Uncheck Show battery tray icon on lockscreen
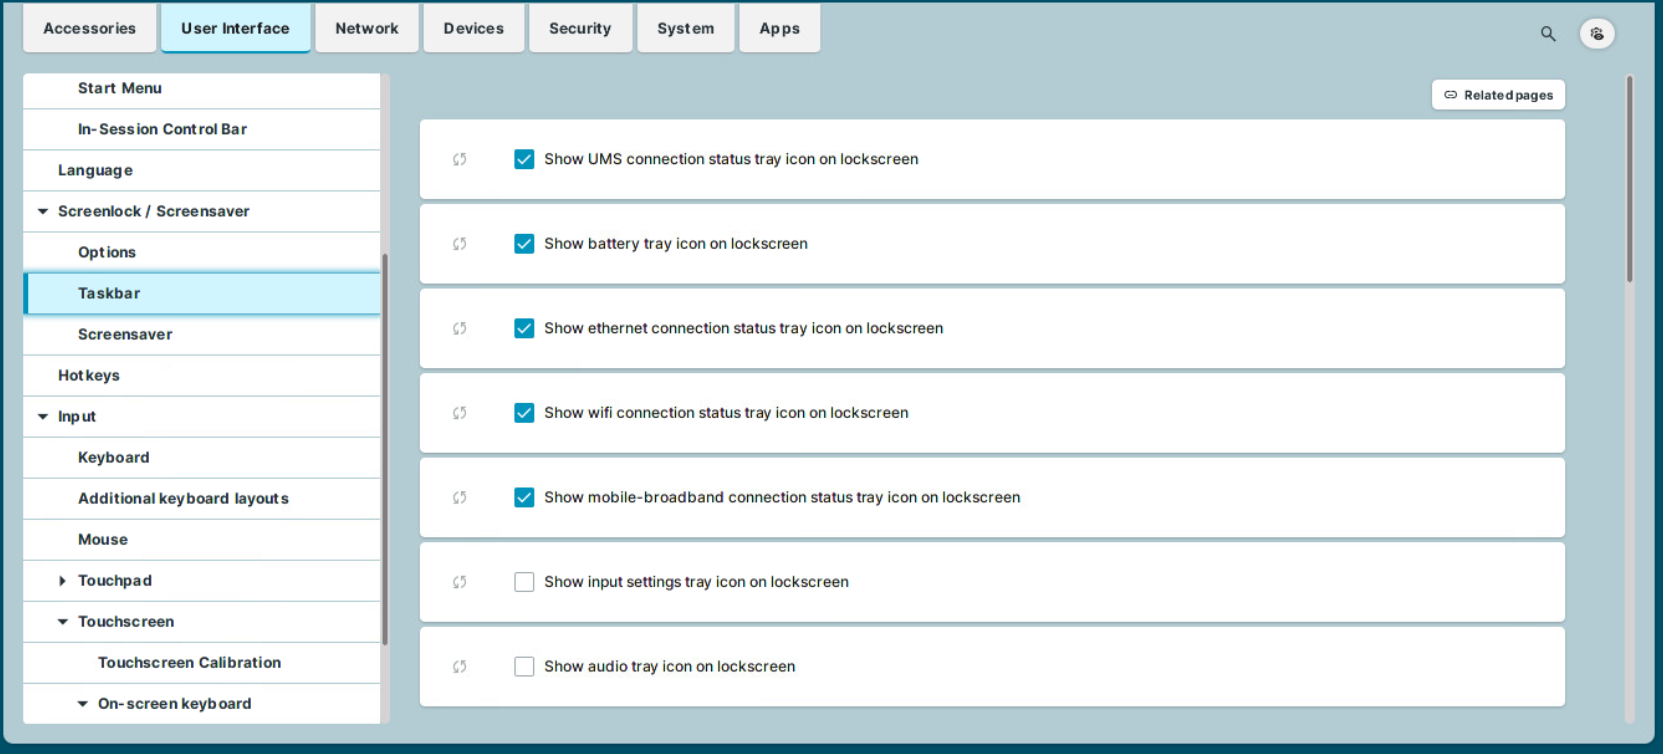 coord(524,244)
